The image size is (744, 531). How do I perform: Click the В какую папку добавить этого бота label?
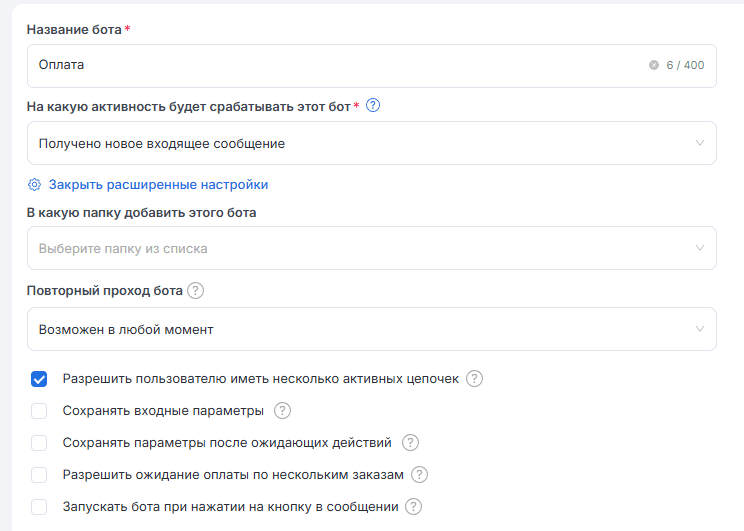141,213
